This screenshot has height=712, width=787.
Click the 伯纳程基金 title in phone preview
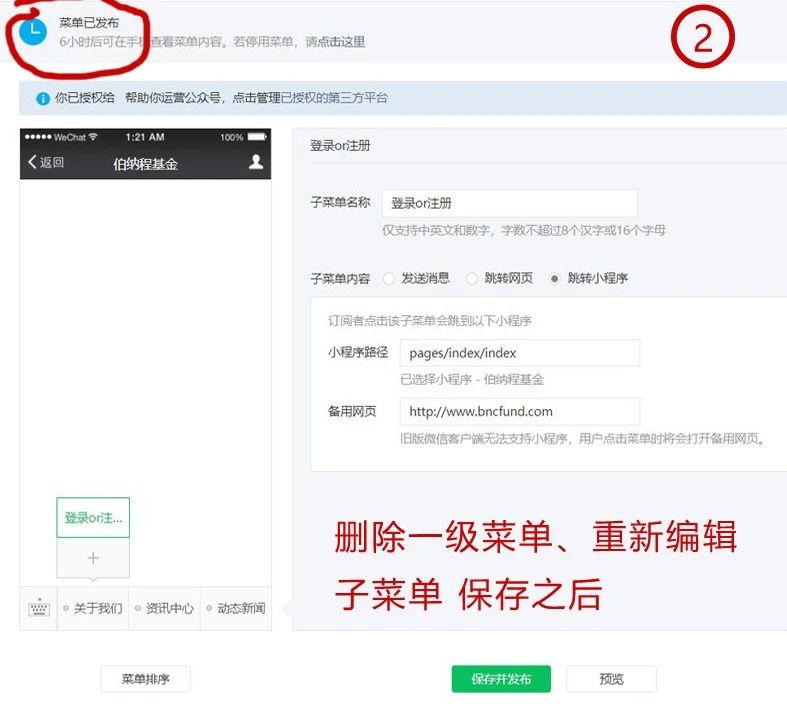145,164
